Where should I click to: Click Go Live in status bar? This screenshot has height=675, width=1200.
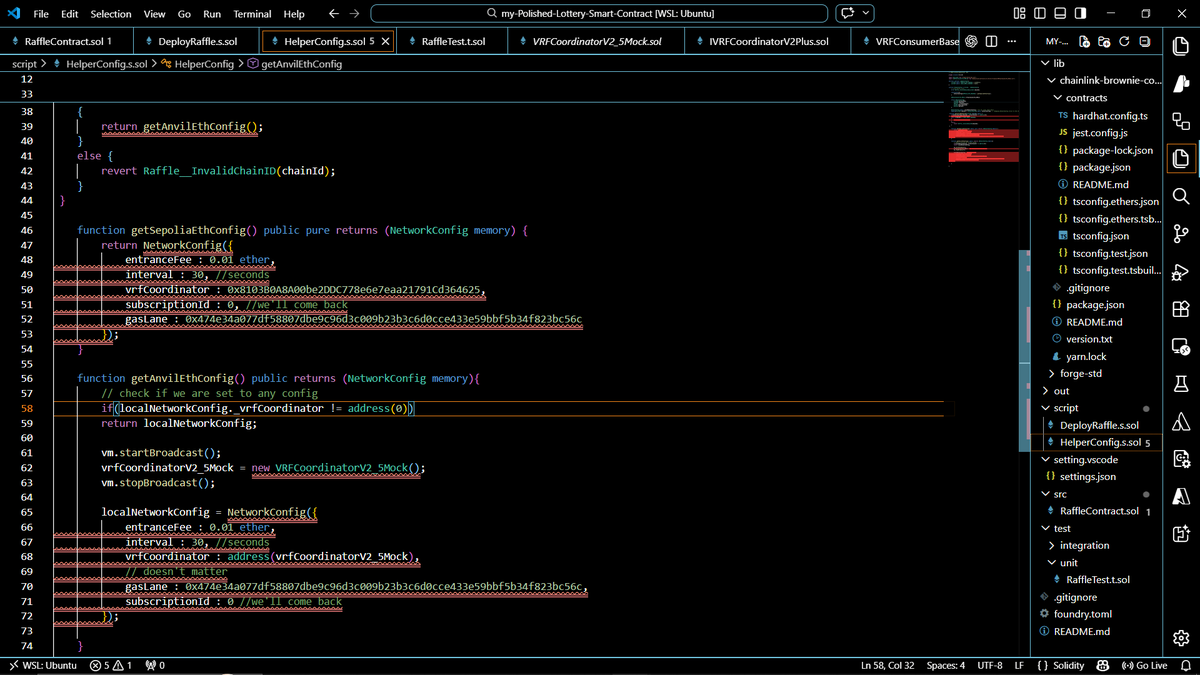coord(1144,665)
